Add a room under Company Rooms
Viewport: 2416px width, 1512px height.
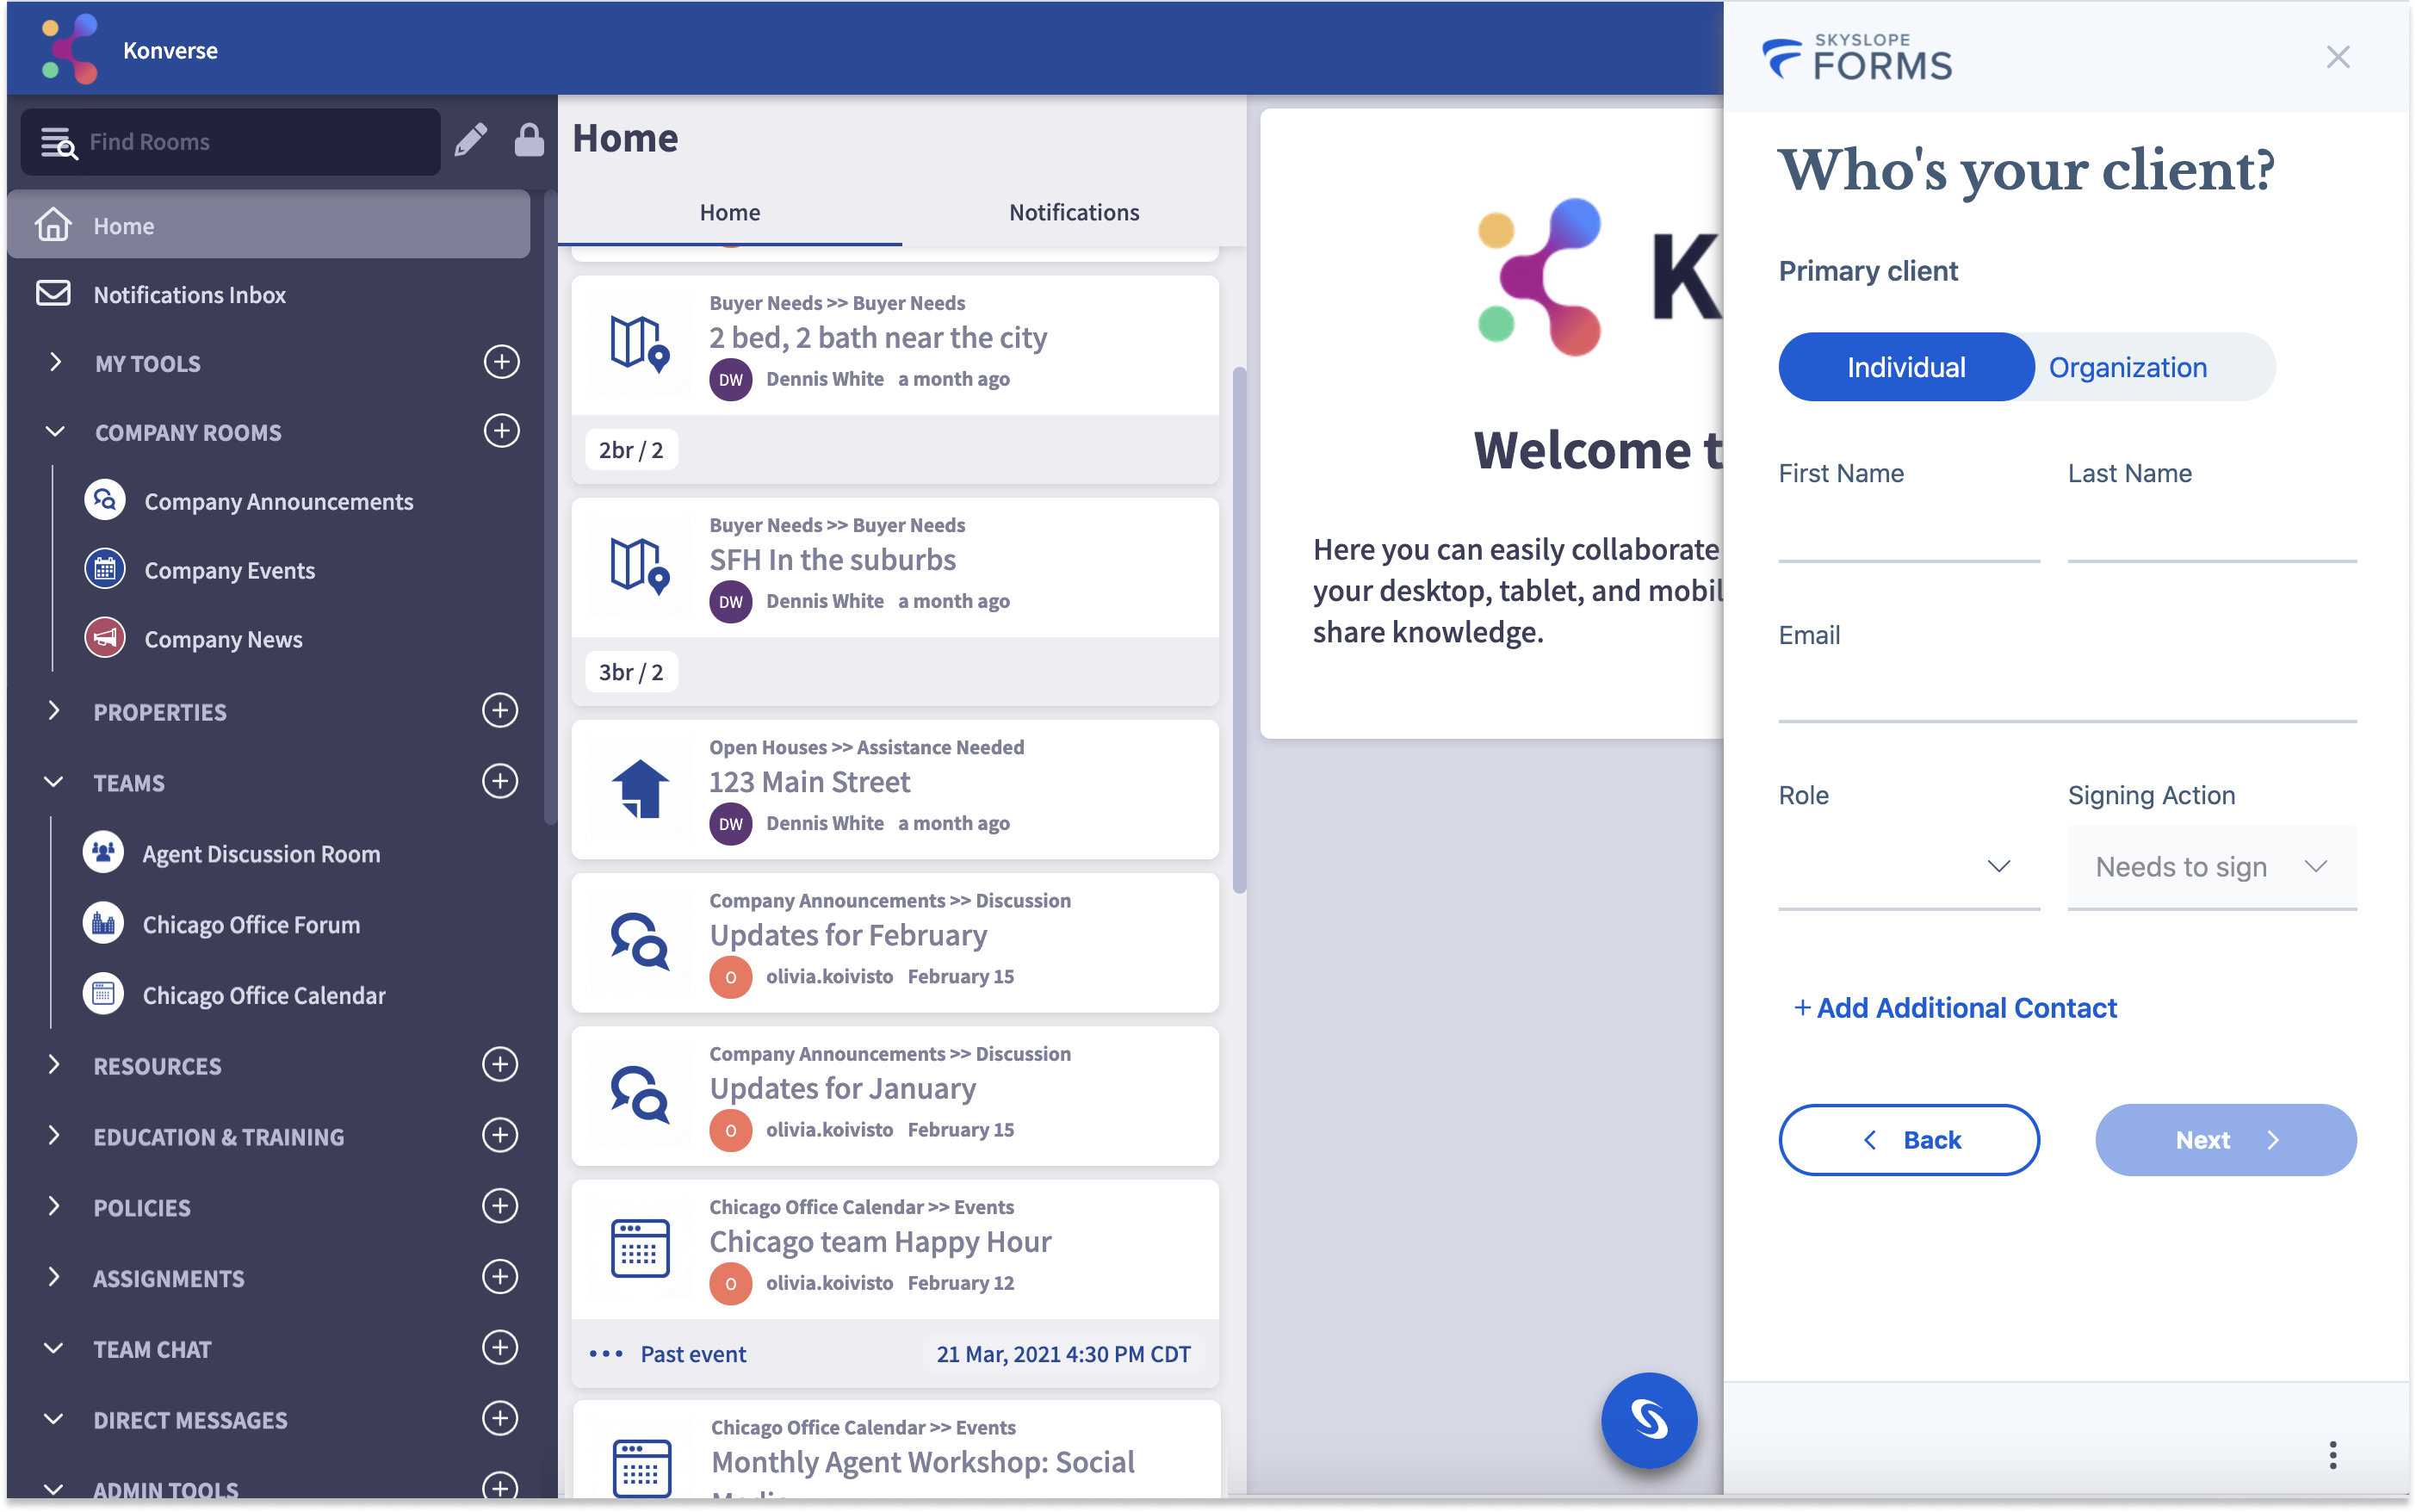501,431
